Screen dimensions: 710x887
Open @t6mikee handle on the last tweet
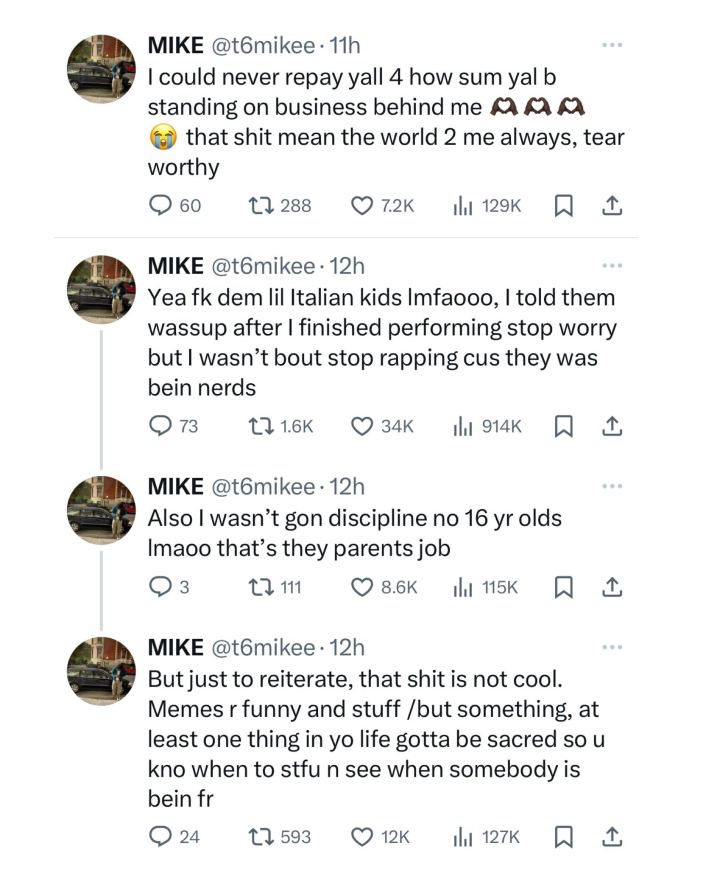(x=264, y=647)
